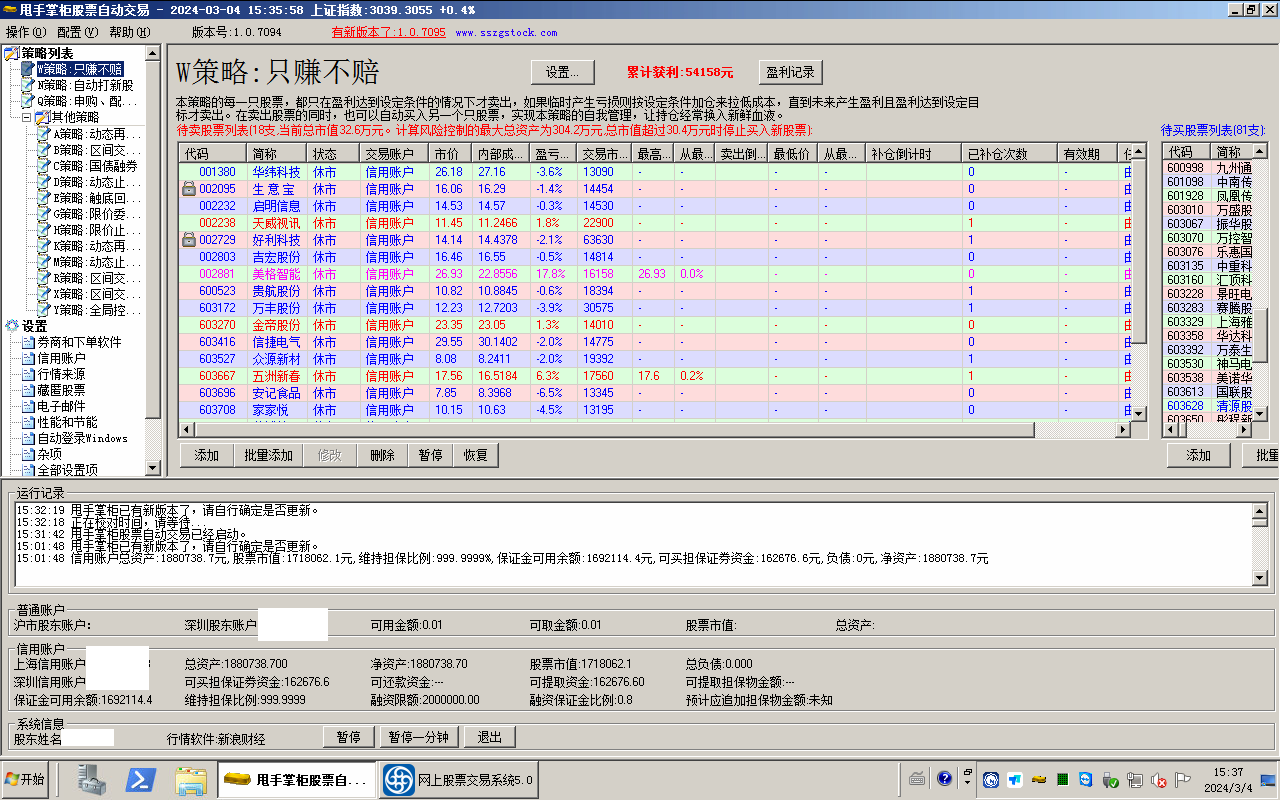
Task: Open the 操作(O) menu
Action: (26, 32)
